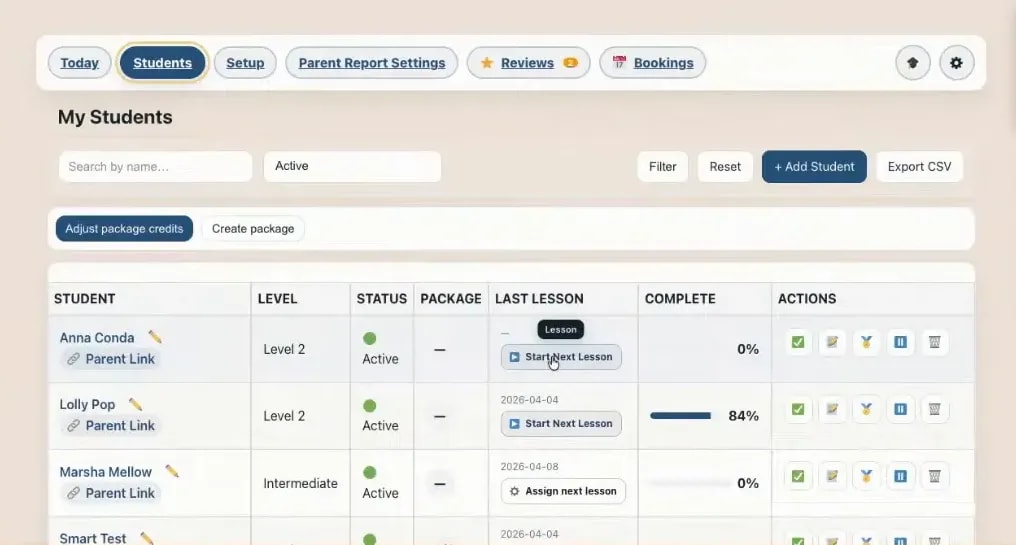Pause student Lolly Pop with pause icon

click(x=901, y=410)
